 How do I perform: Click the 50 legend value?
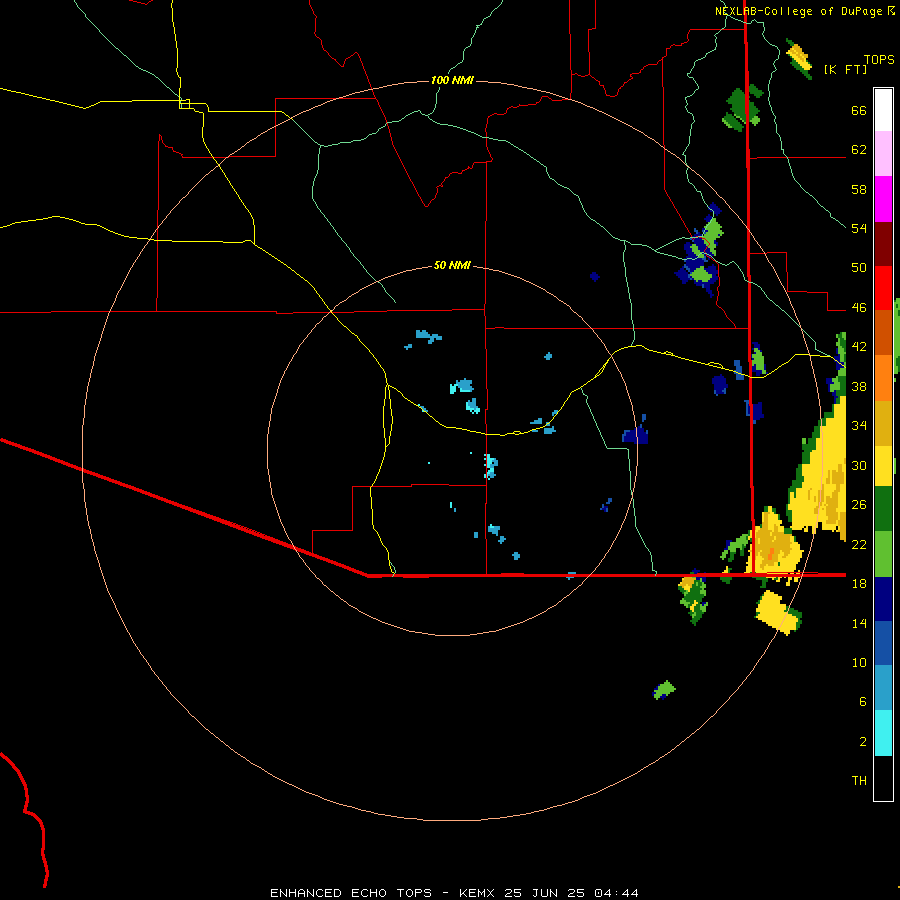click(x=859, y=268)
